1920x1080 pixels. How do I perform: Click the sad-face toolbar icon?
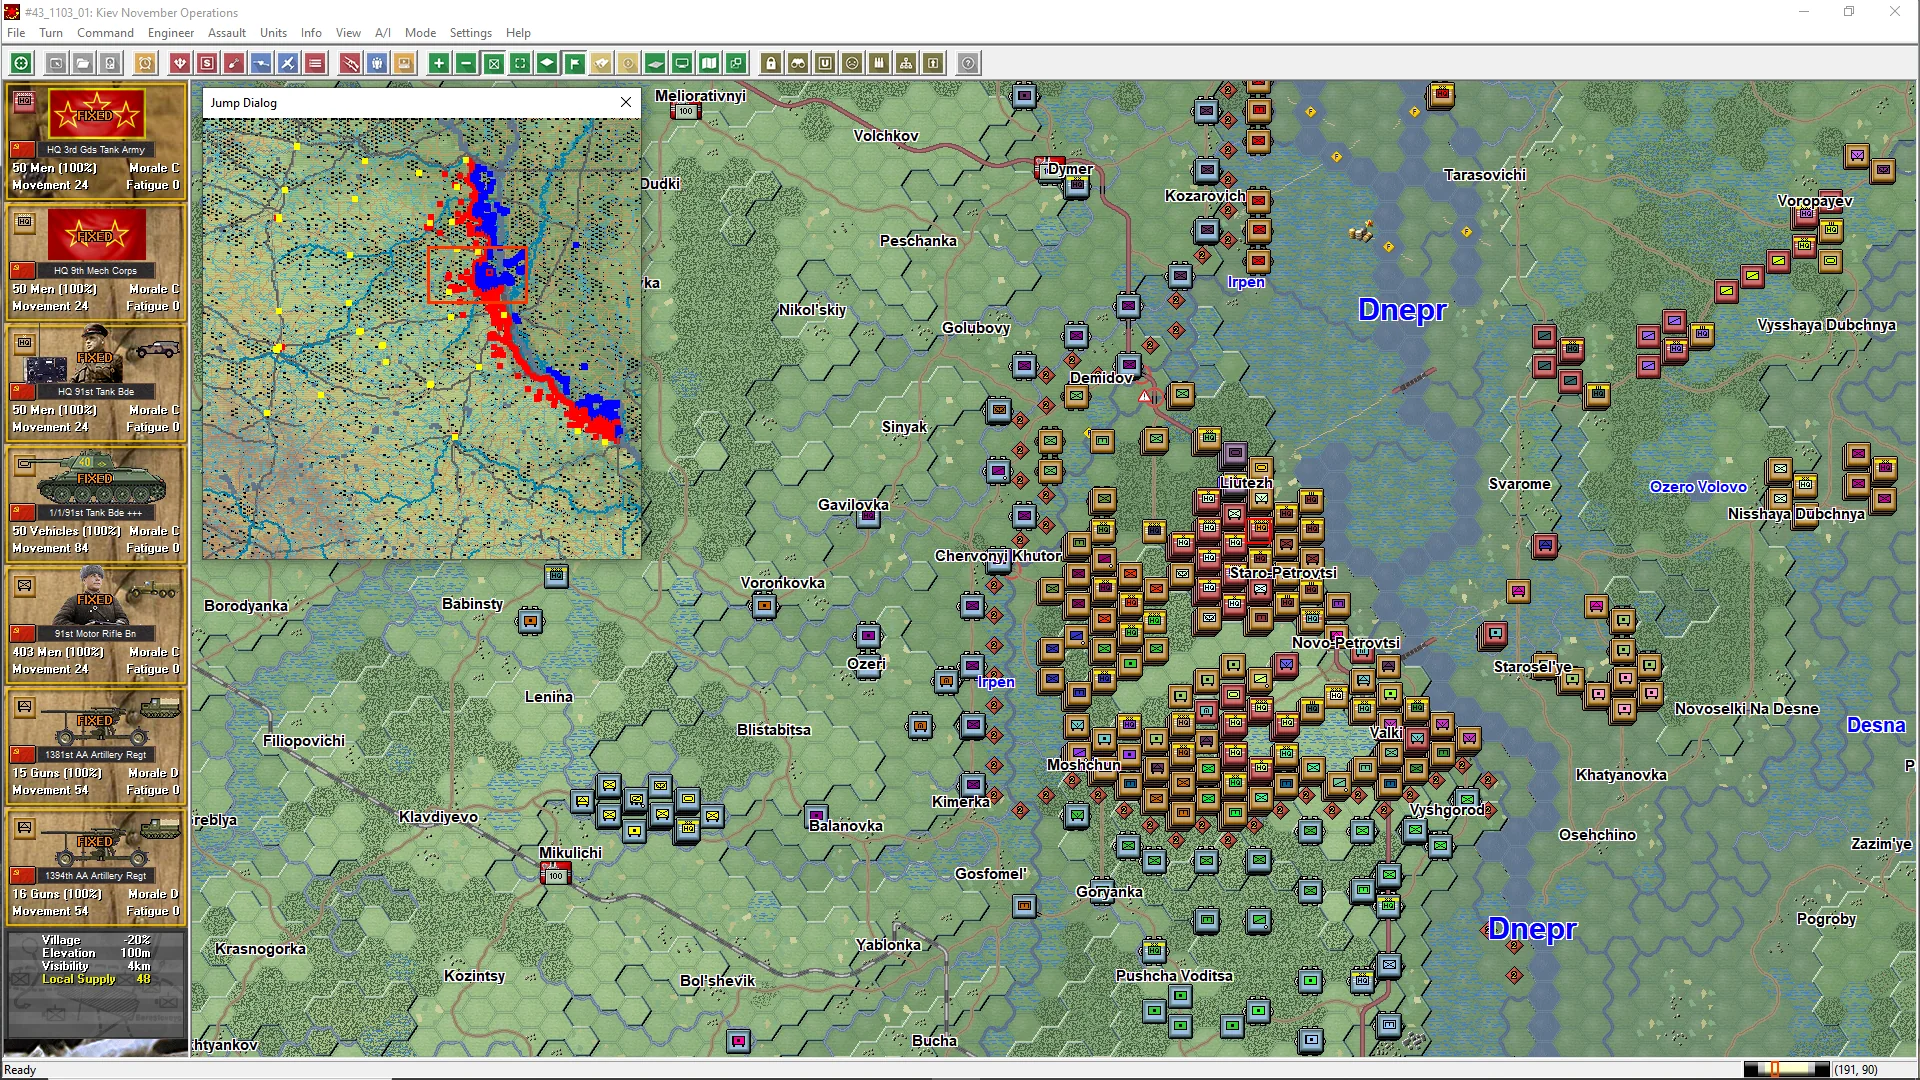pyautogui.click(x=852, y=63)
